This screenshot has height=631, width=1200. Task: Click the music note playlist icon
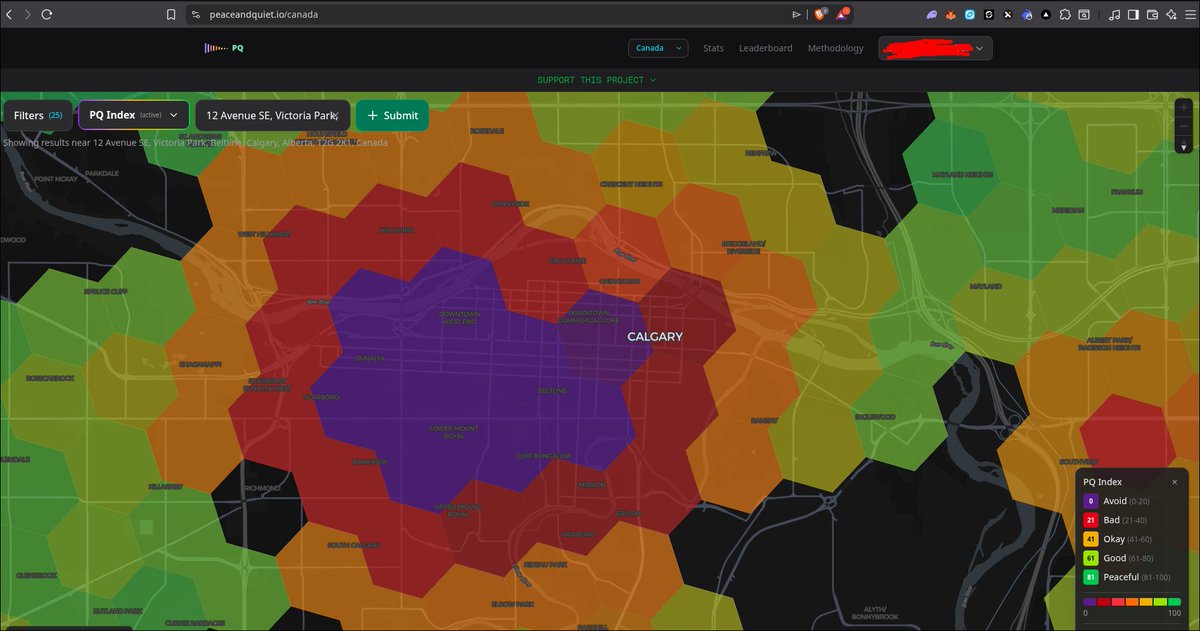[1114, 15]
